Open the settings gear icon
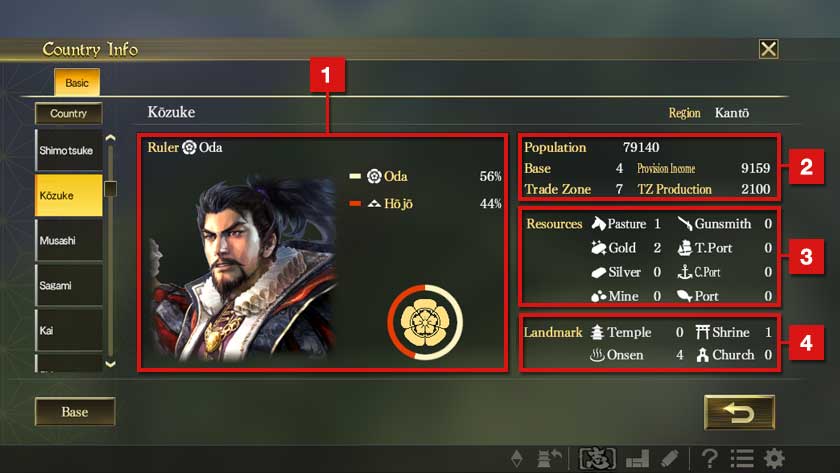 [774, 459]
